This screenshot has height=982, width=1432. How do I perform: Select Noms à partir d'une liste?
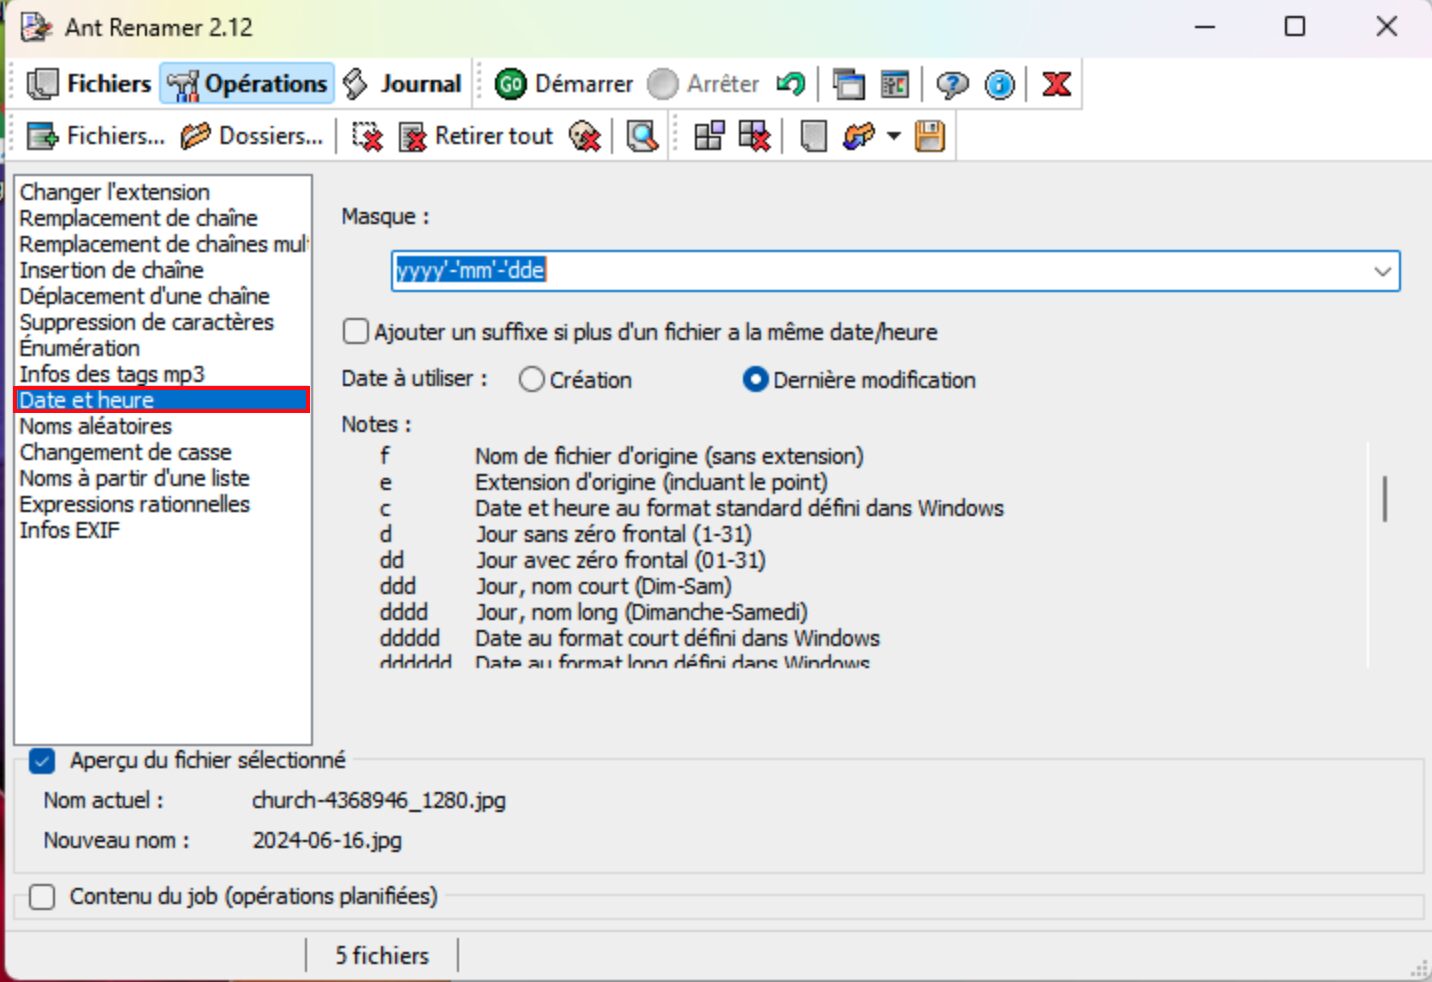point(134,478)
